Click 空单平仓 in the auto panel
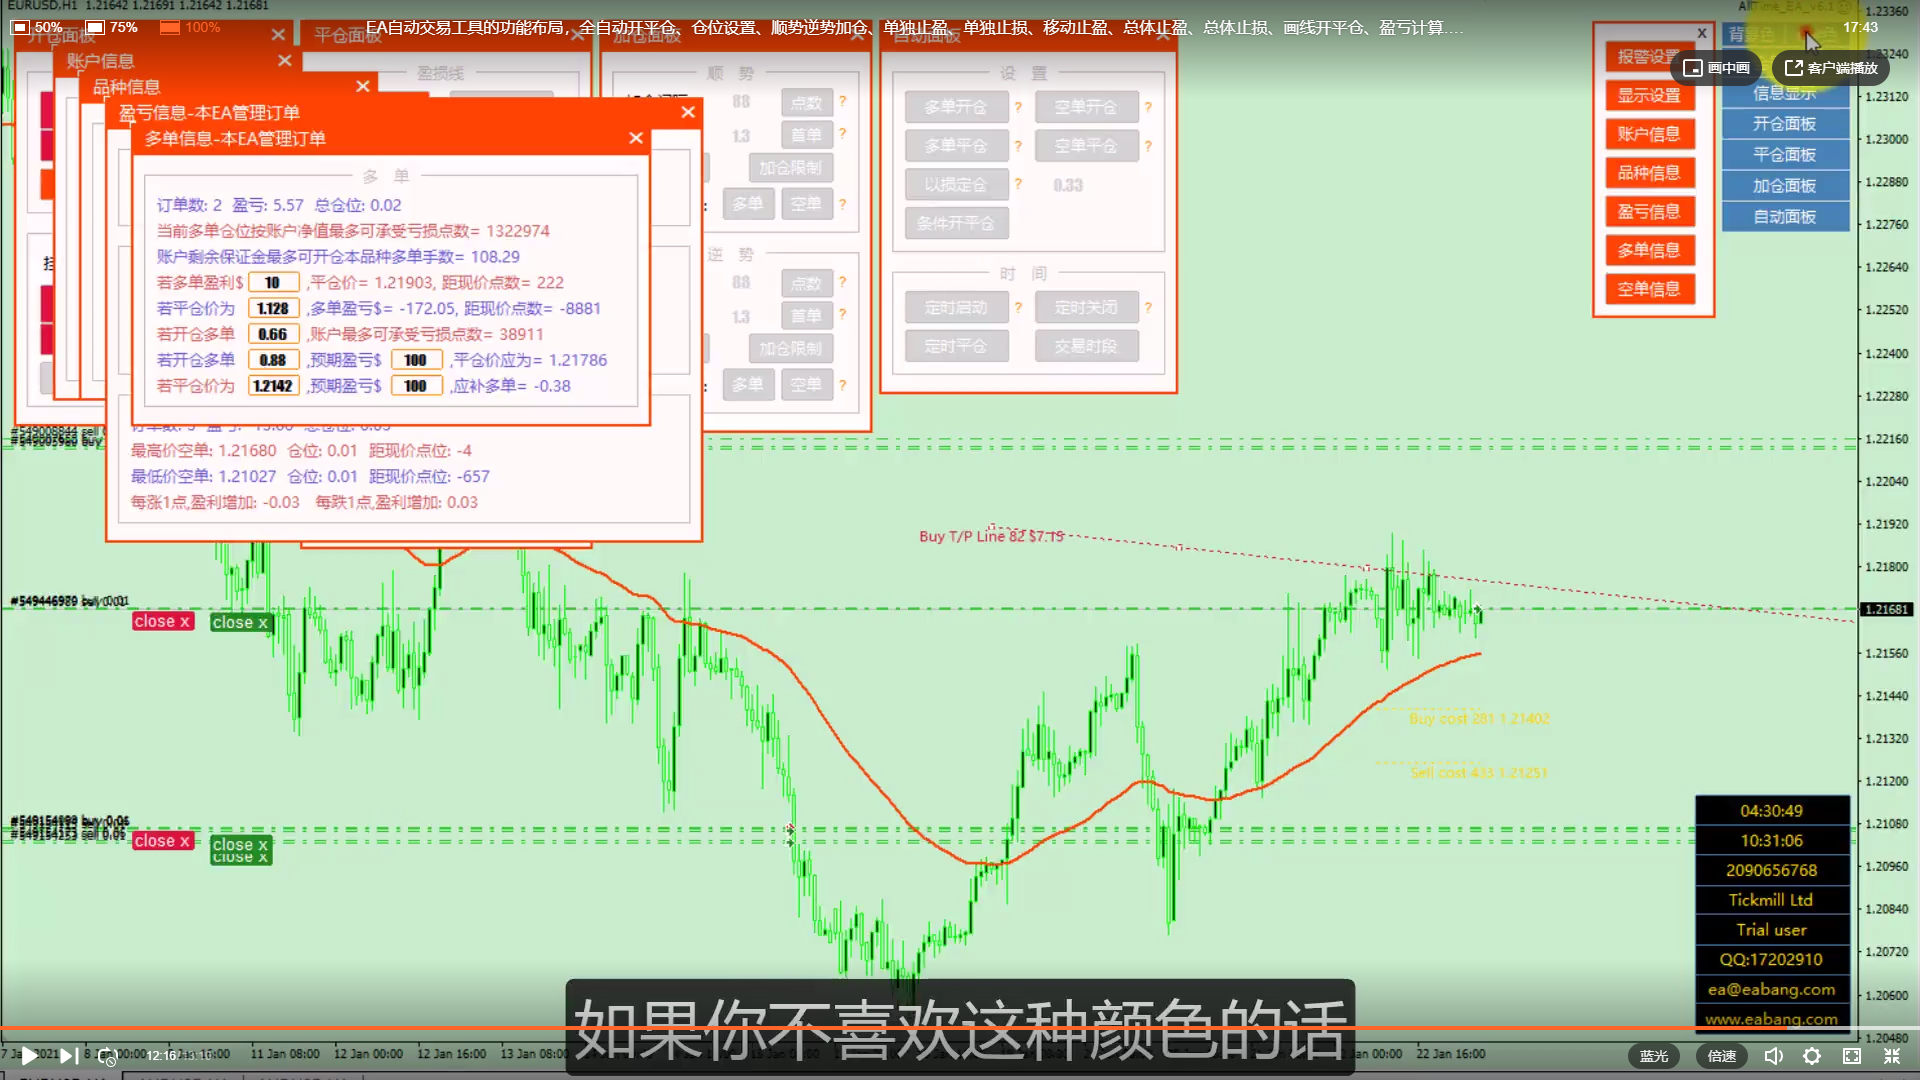The width and height of the screenshot is (1920, 1080). click(1086, 146)
